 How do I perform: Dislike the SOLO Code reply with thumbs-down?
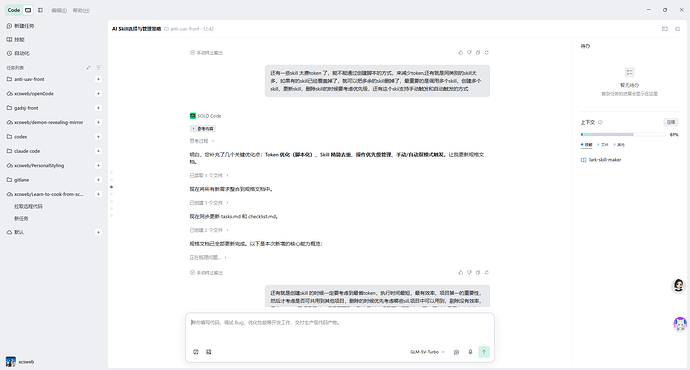point(469,273)
